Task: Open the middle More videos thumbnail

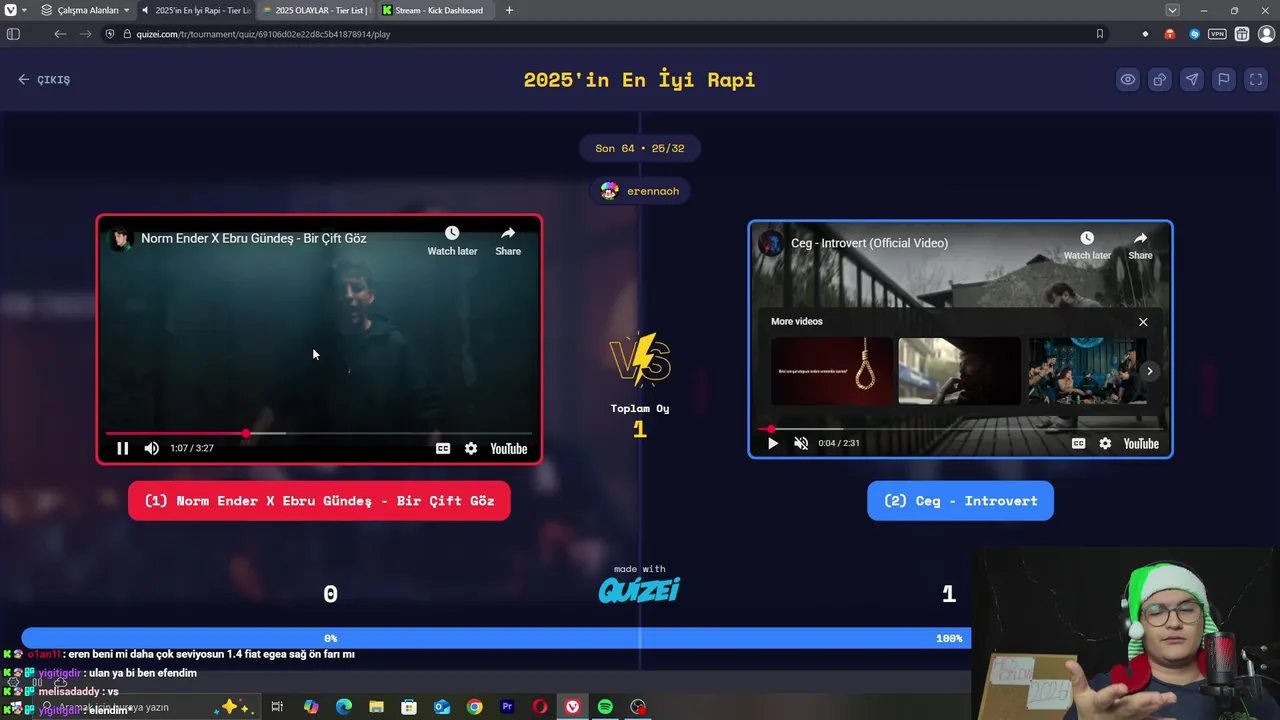Action: (x=959, y=371)
